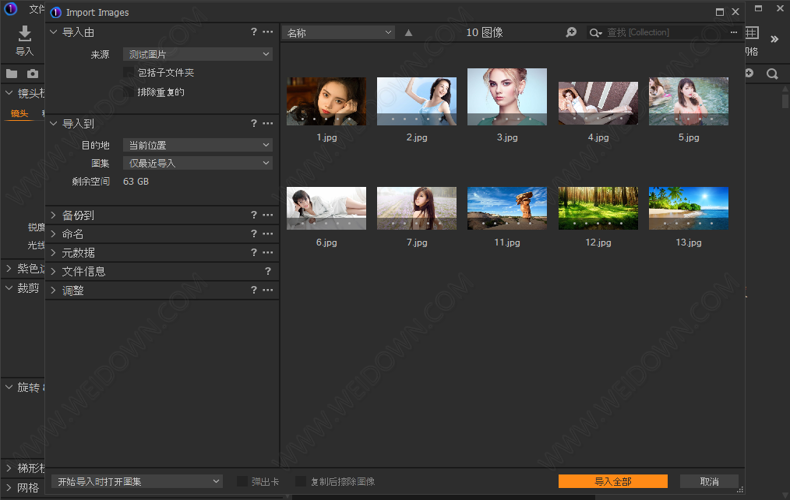Screen dimensions: 790x500
Task: Click the 导入全部 button
Action: tap(613, 481)
